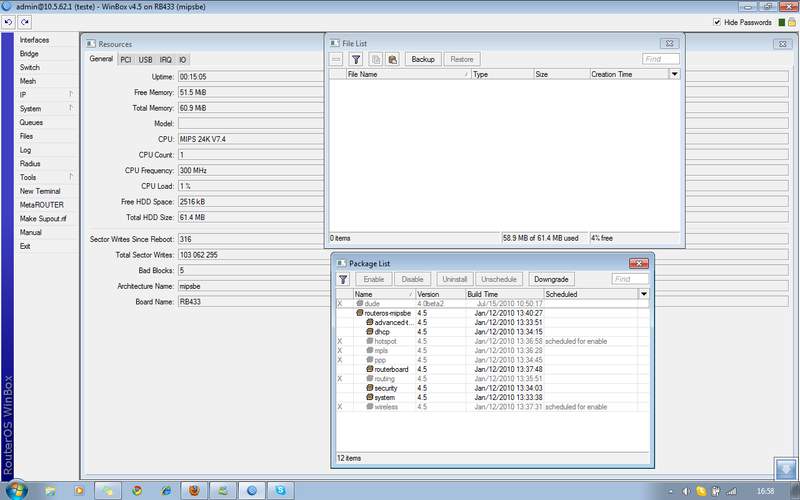This screenshot has height=500, width=800.
Task: Expand the IP submenu
Action: [x=46, y=94]
